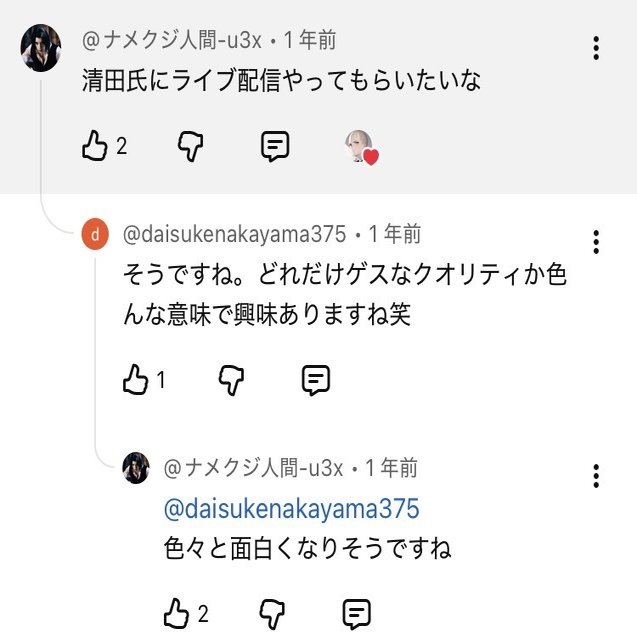Image resolution: width=637 pixels, height=637 pixels.
Task: Open three-dot menu on the bottom reply
Action: [x=596, y=475]
